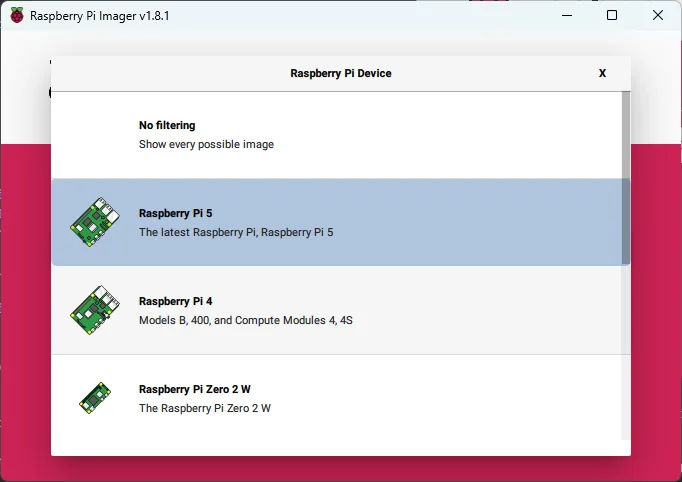The width and height of the screenshot is (682, 482).
Task: Click the Raspberry Pi 4 board icon
Action: pyautogui.click(x=93, y=310)
